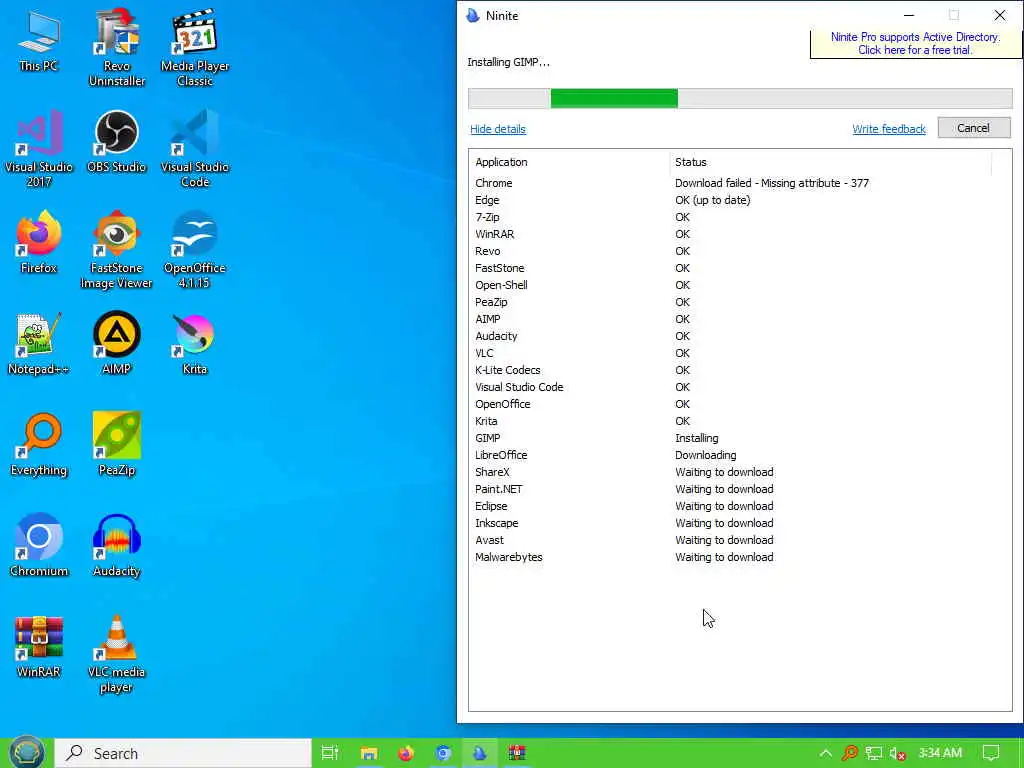Open File Explorer from the taskbar
The height and width of the screenshot is (768, 1024).
coord(368,753)
